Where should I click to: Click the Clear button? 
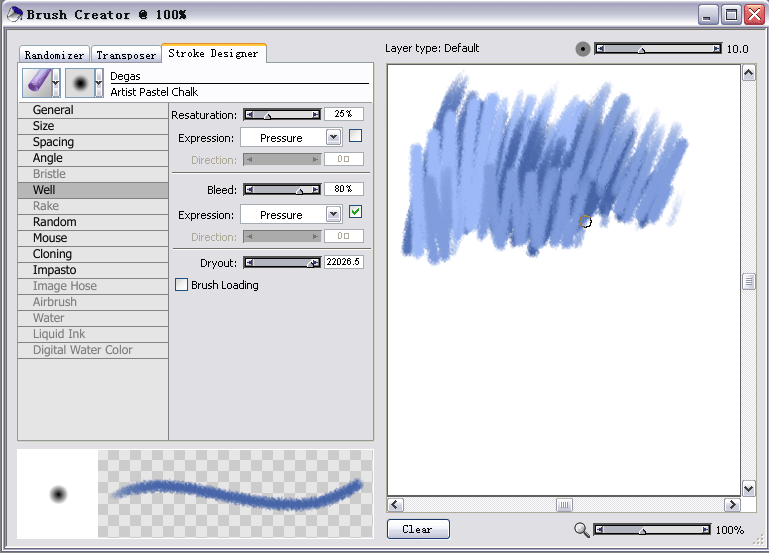click(418, 529)
